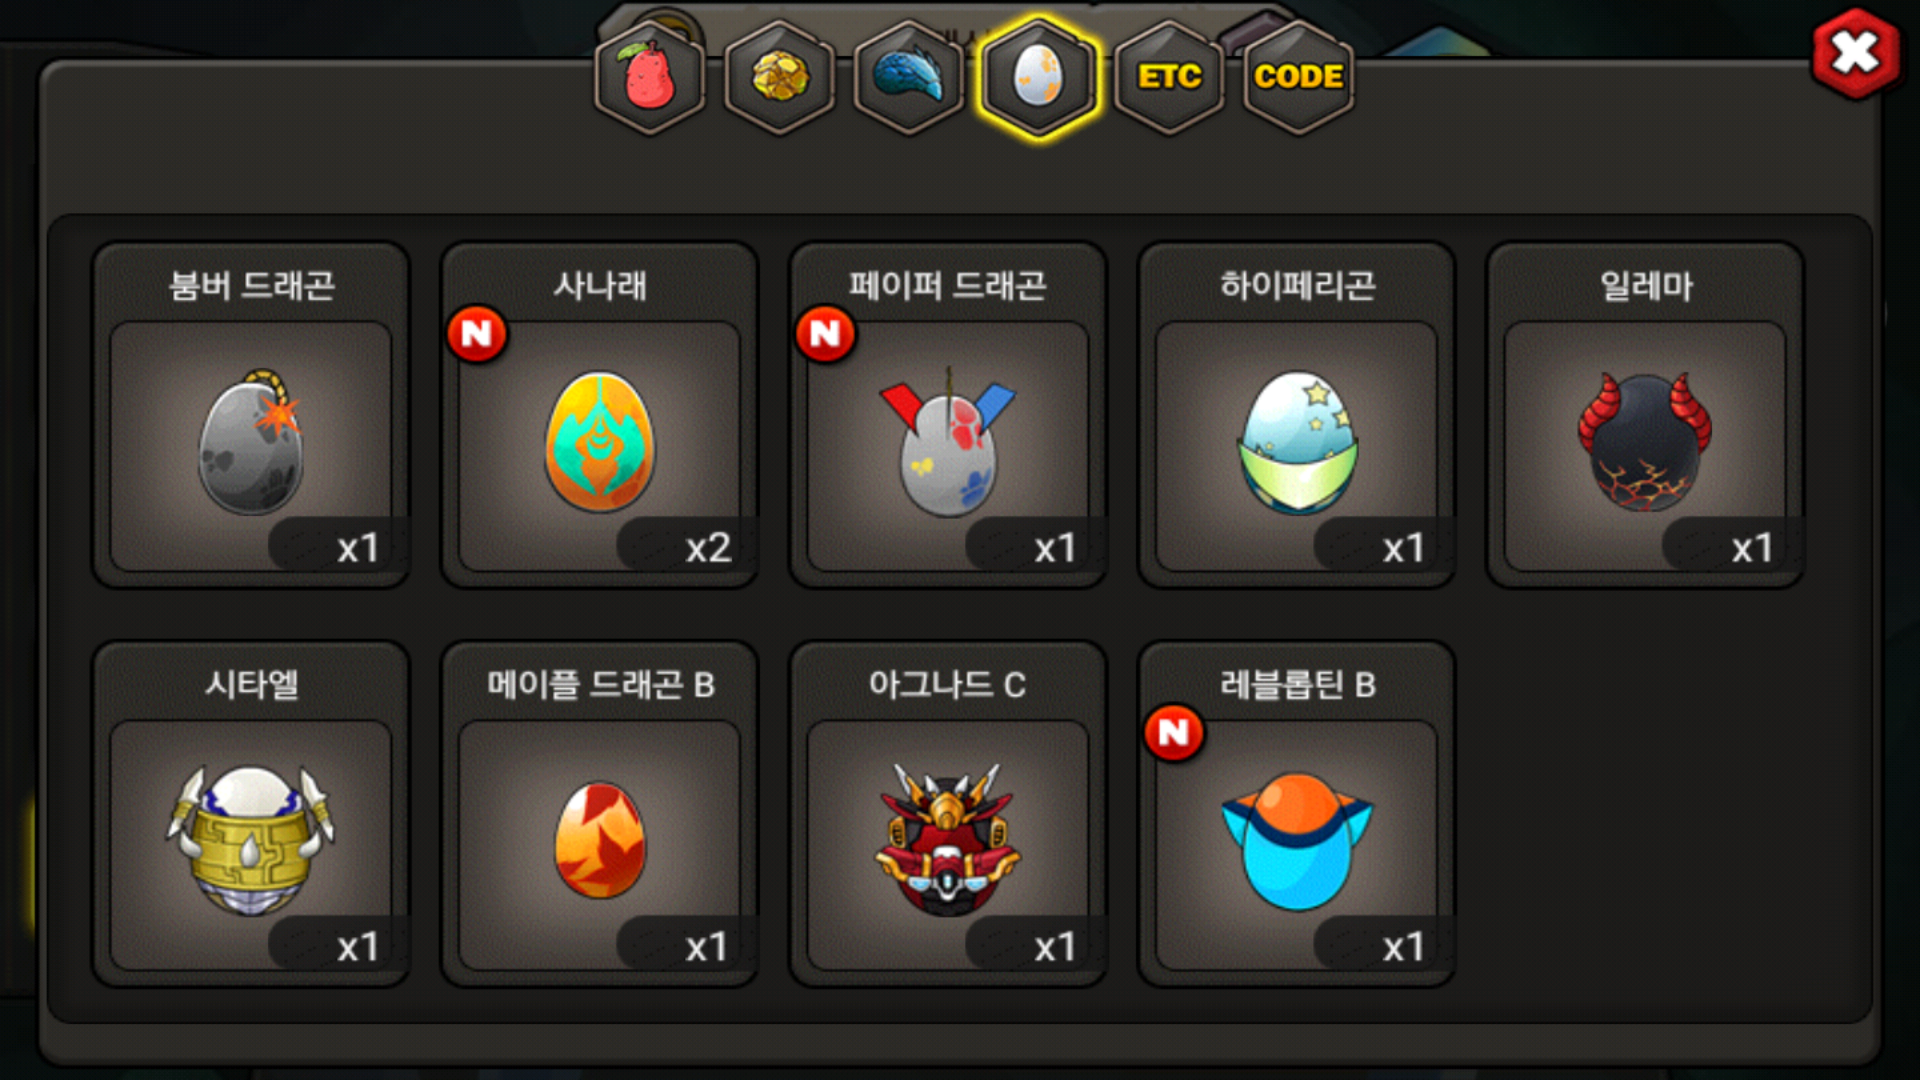1920x1080 pixels.
Task: Select the 사나래 orange teal egg
Action: coord(600,415)
